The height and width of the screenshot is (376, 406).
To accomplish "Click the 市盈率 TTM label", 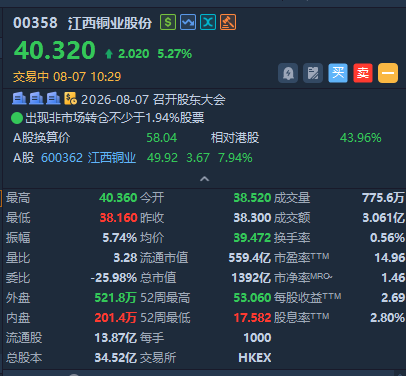I will point(302,257).
